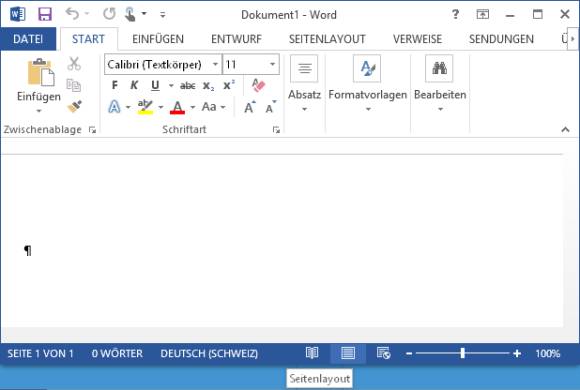Screen dimensions: 580x390
Task: Apply strikethrough with the abc icon
Action: coord(188,86)
